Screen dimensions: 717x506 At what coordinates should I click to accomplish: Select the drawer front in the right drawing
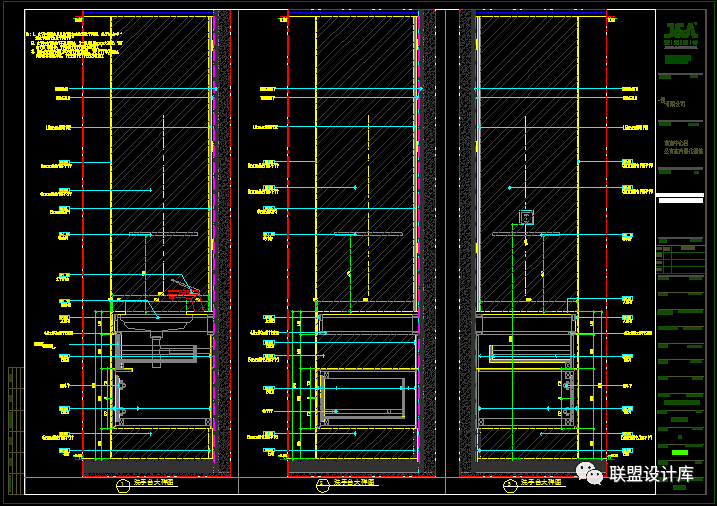525,347
